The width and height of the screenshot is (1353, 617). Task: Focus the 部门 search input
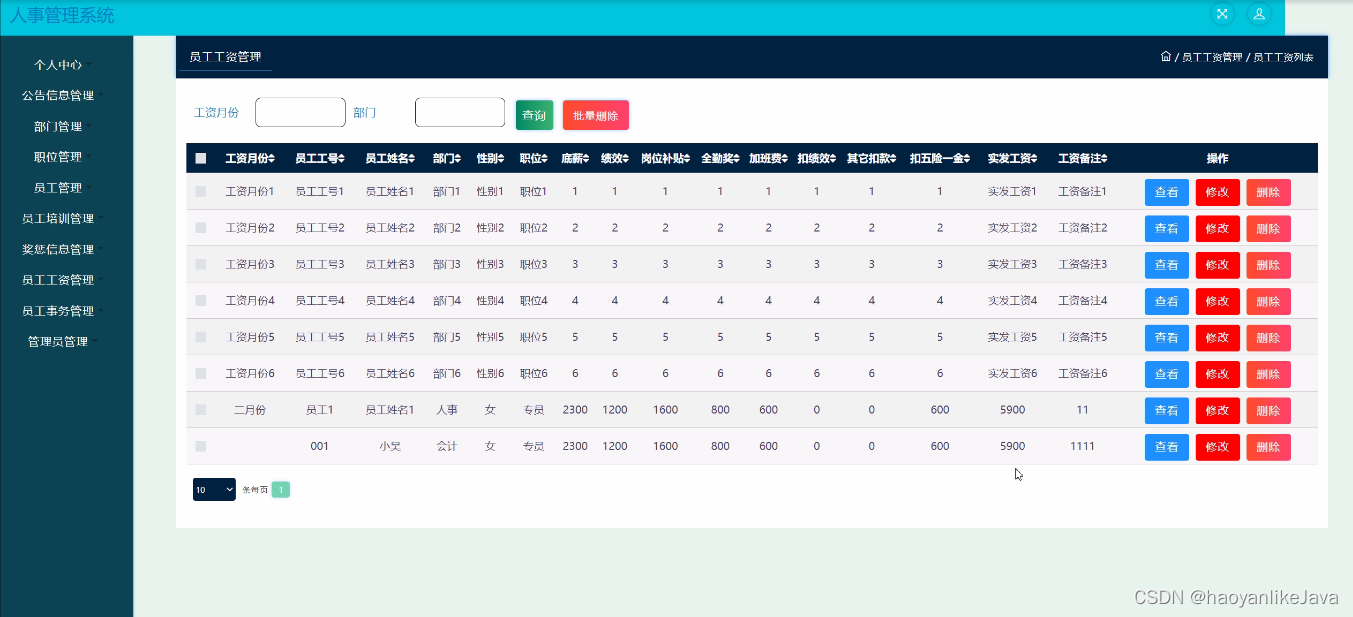460,112
